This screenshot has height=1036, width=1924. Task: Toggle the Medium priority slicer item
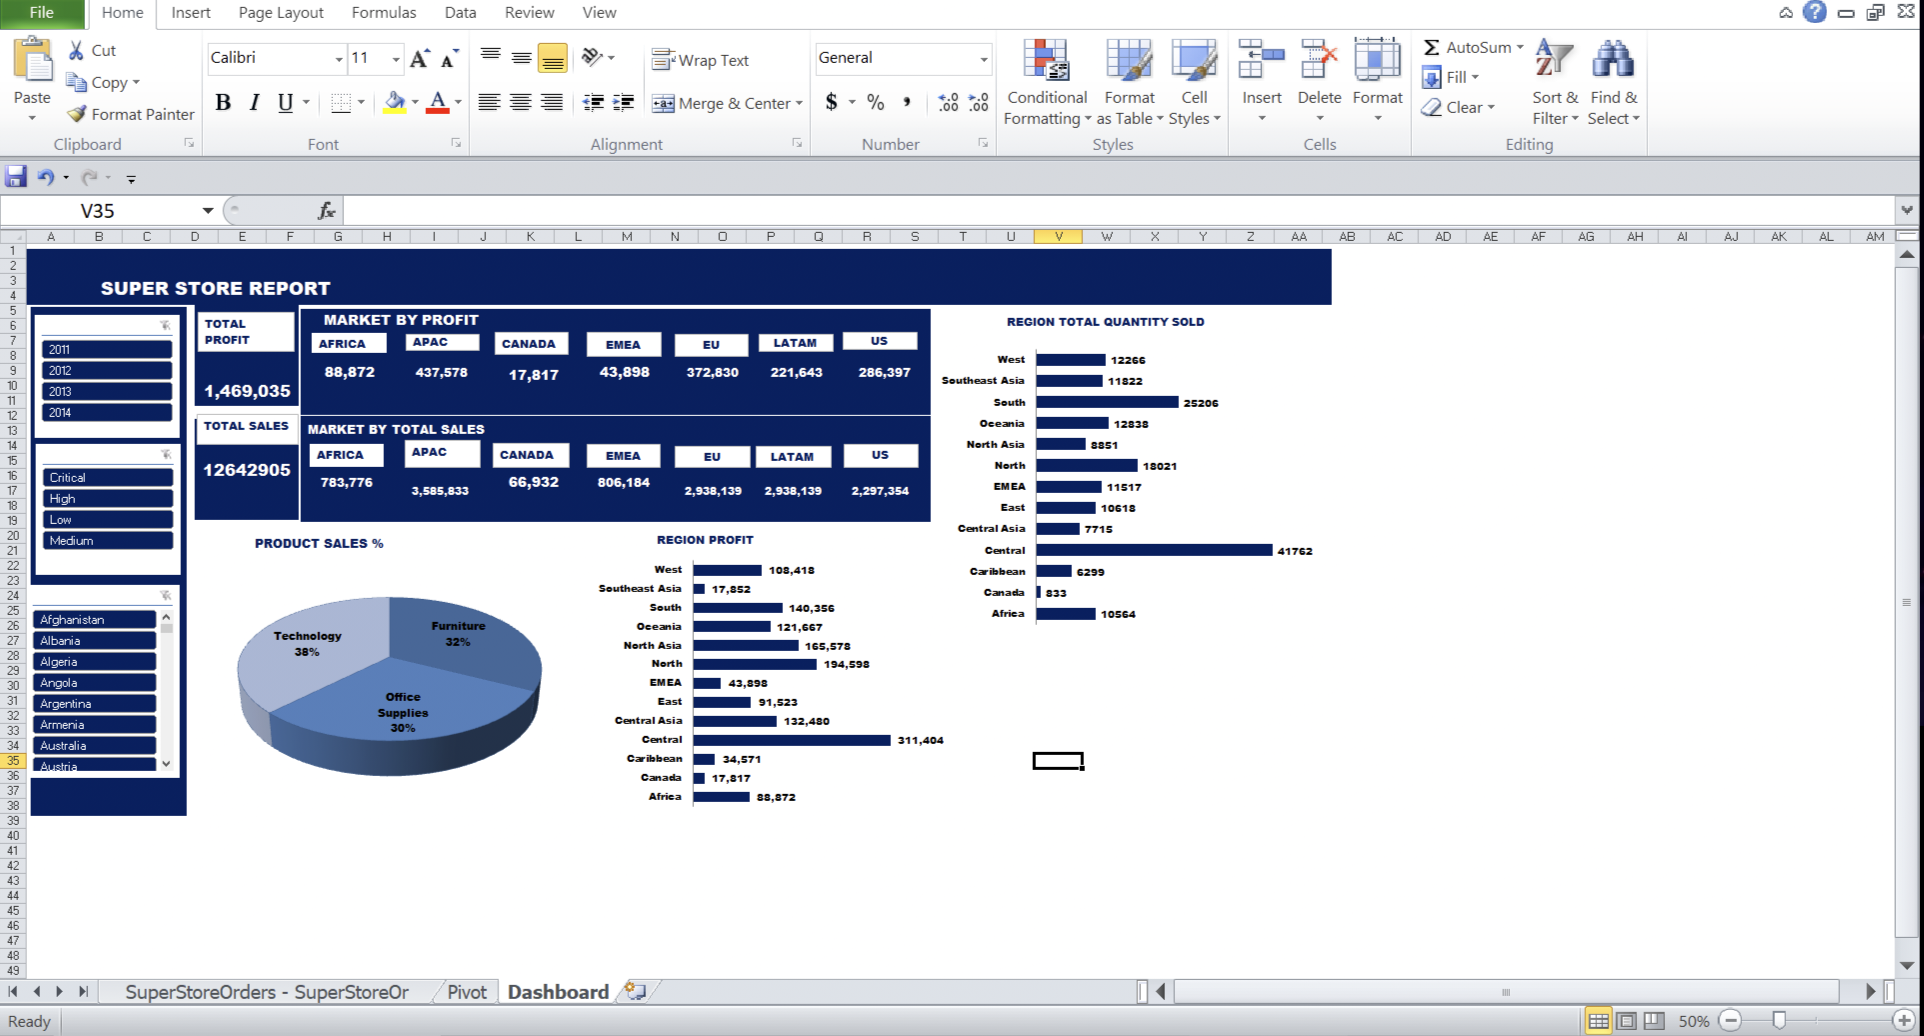(x=108, y=540)
